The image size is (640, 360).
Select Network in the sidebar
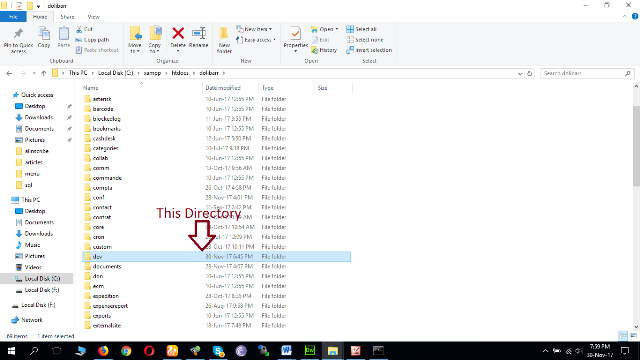[x=32, y=320]
